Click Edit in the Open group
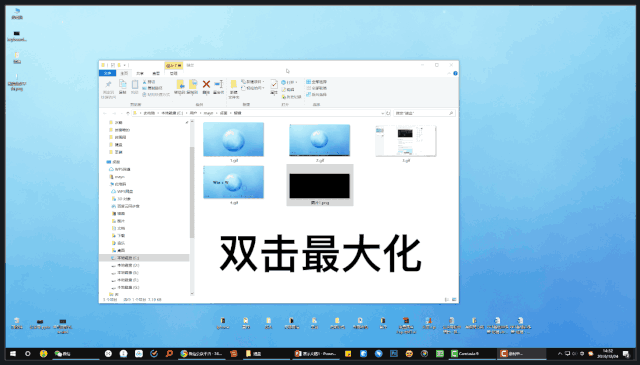The height and width of the screenshot is (365, 640). point(288,89)
